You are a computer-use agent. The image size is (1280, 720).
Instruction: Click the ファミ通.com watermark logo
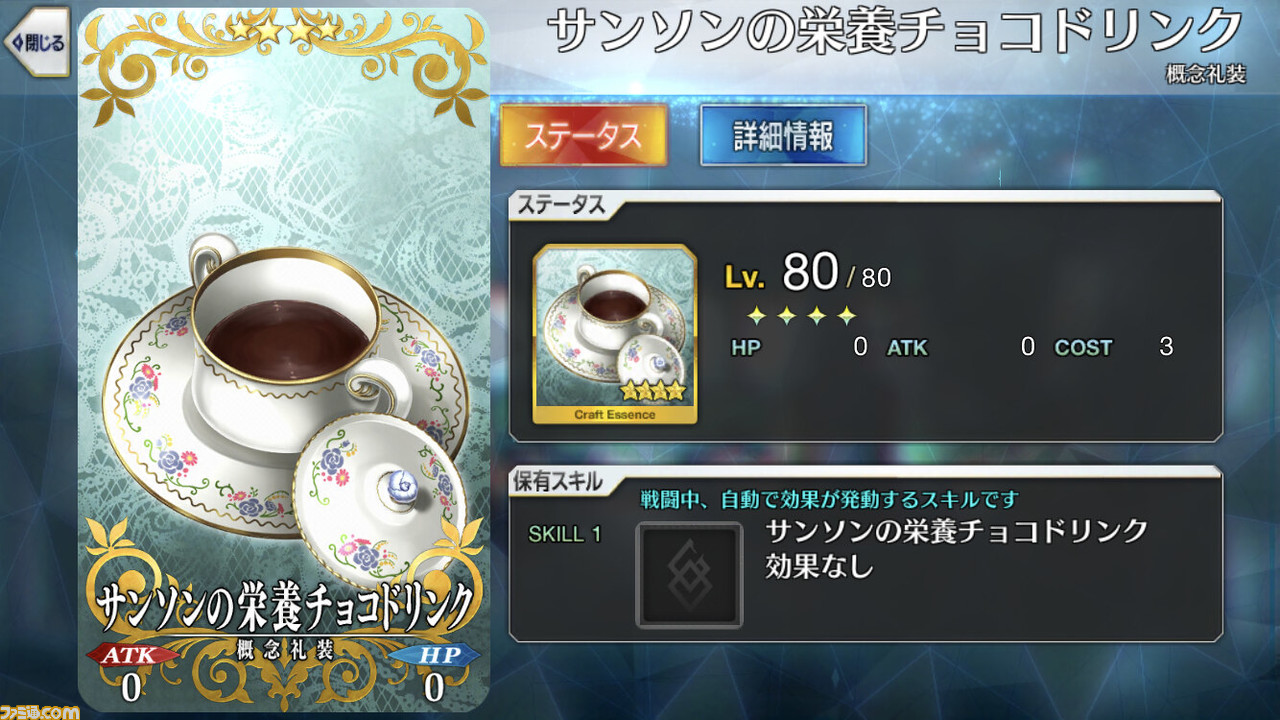40,711
